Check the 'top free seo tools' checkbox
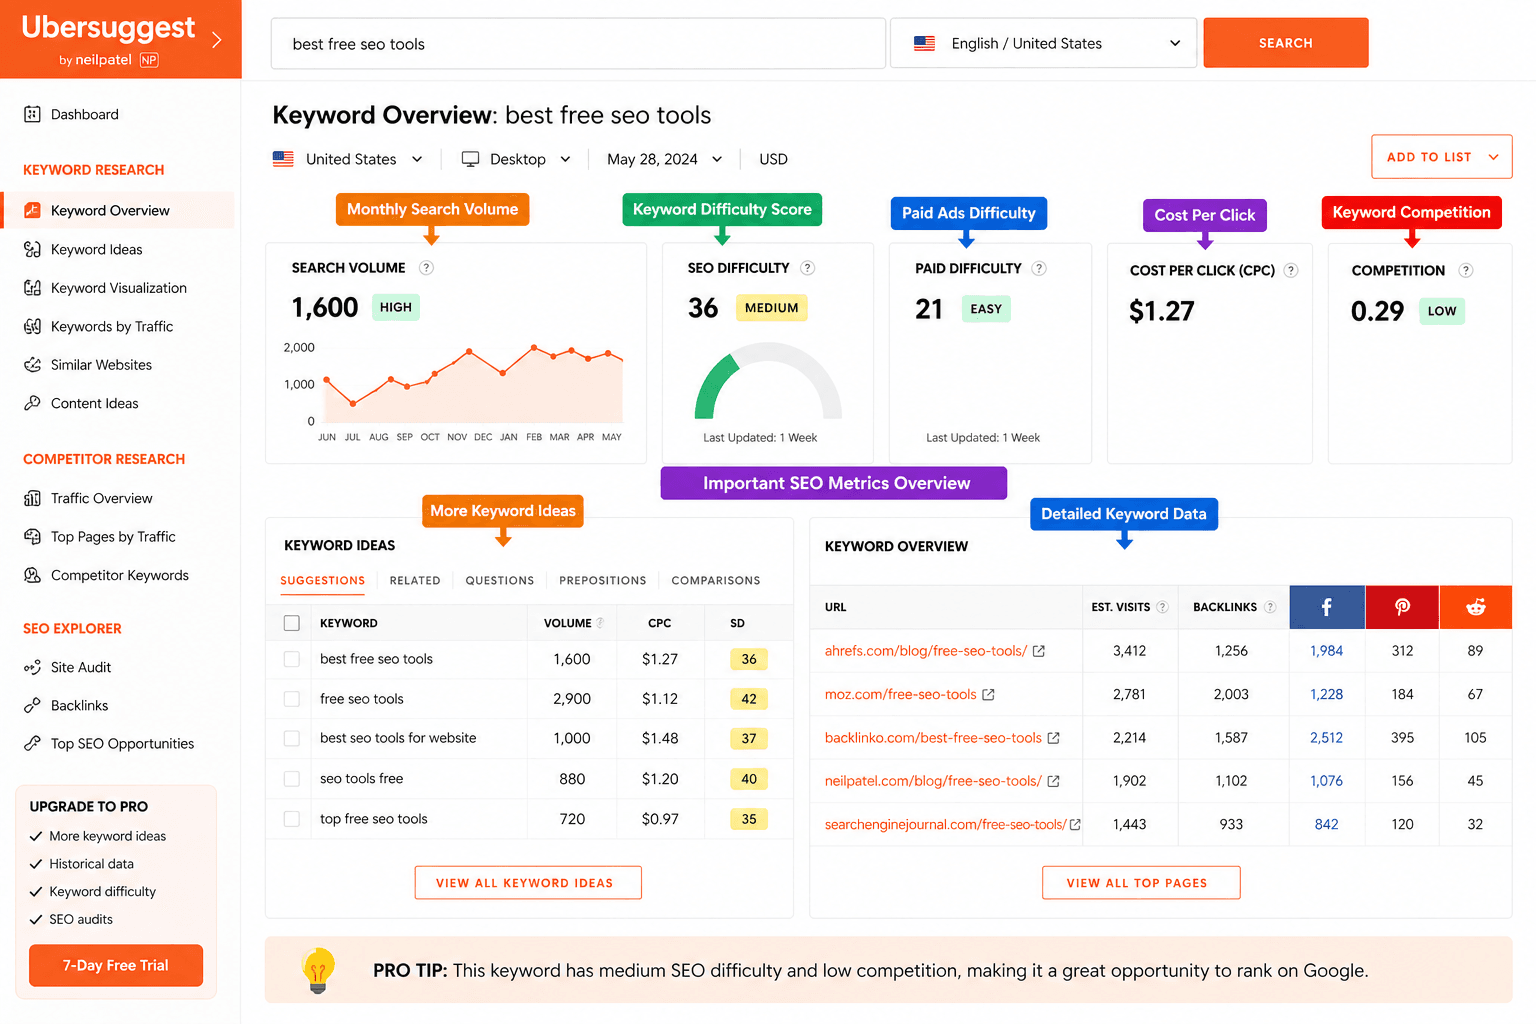 click(x=292, y=819)
